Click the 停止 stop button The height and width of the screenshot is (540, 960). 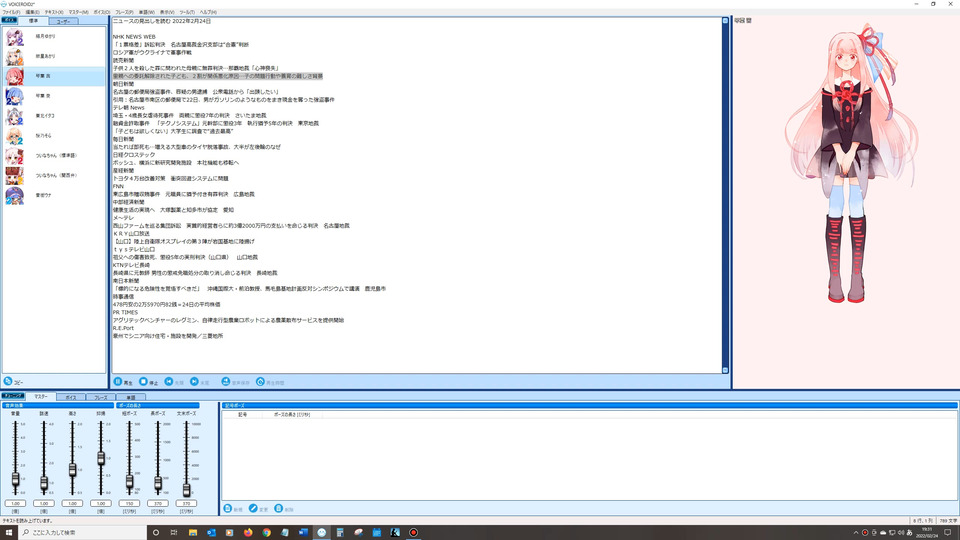tap(149, 382)
